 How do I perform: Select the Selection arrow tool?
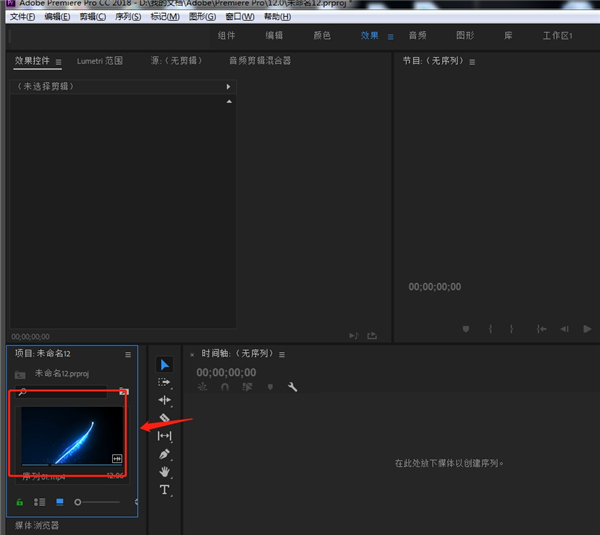point(165,365)
